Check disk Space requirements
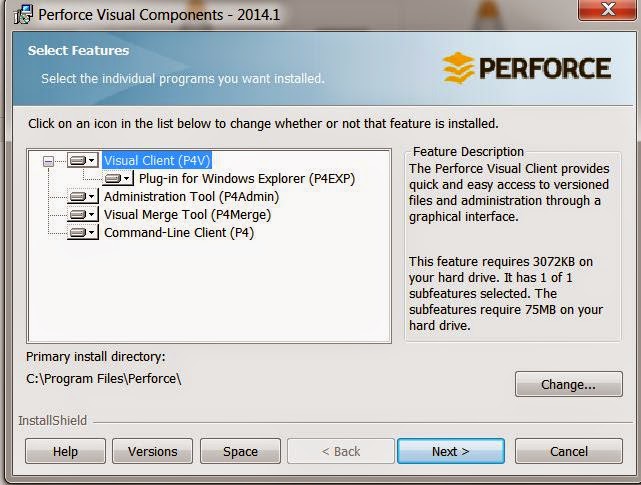 point(240,451)
